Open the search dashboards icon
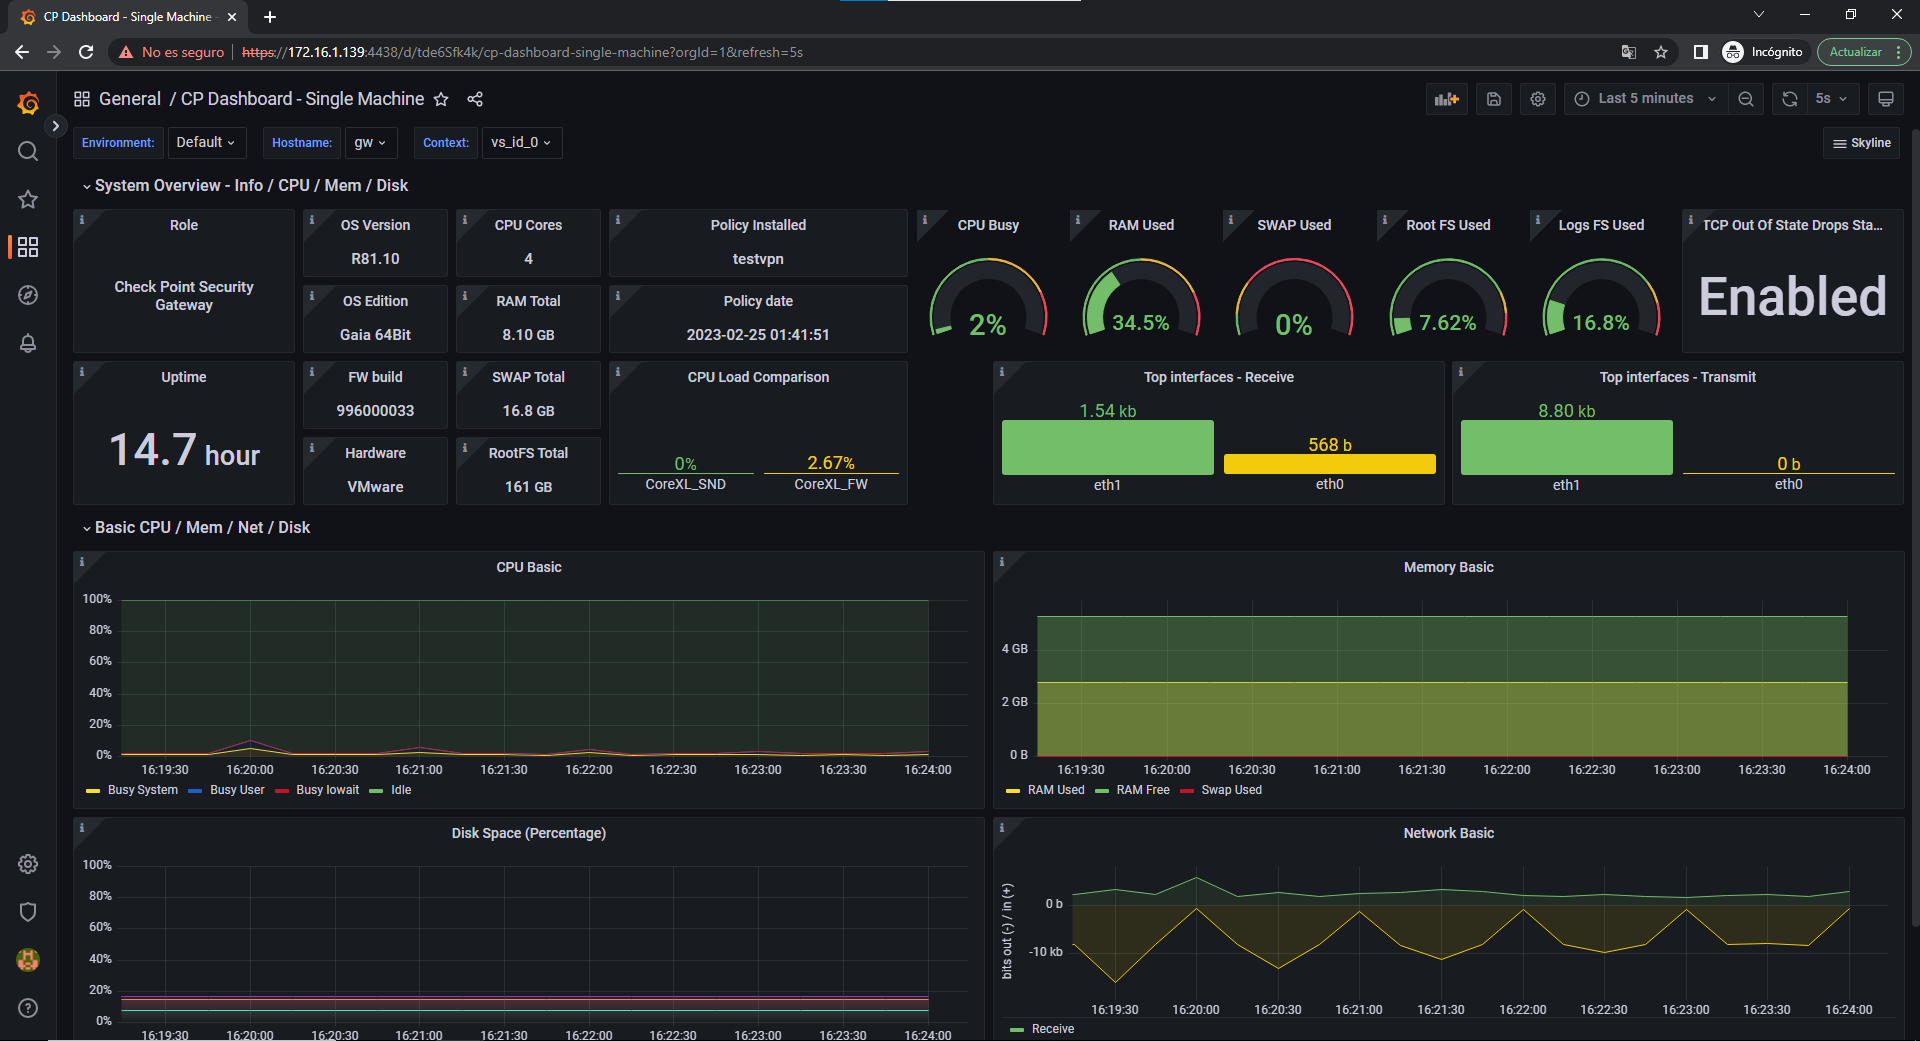The image size is (1920, 1041). point(28,151)
